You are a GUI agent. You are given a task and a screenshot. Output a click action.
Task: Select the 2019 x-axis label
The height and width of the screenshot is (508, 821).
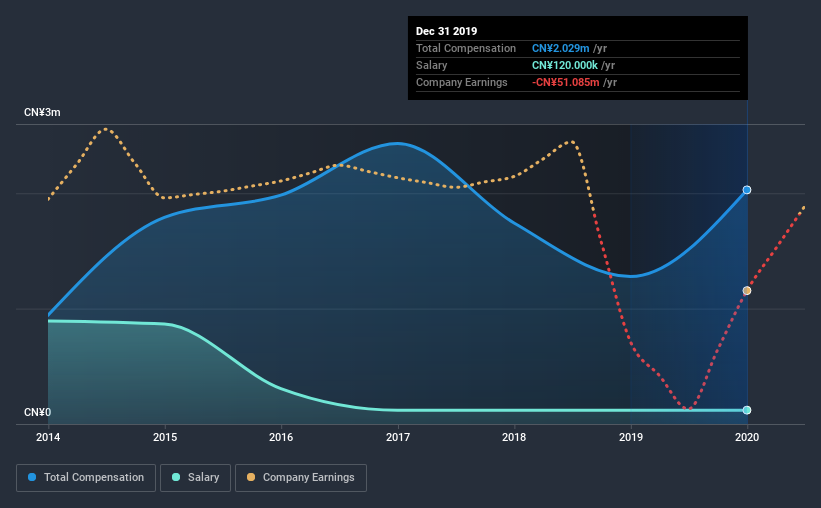[631, 437]
